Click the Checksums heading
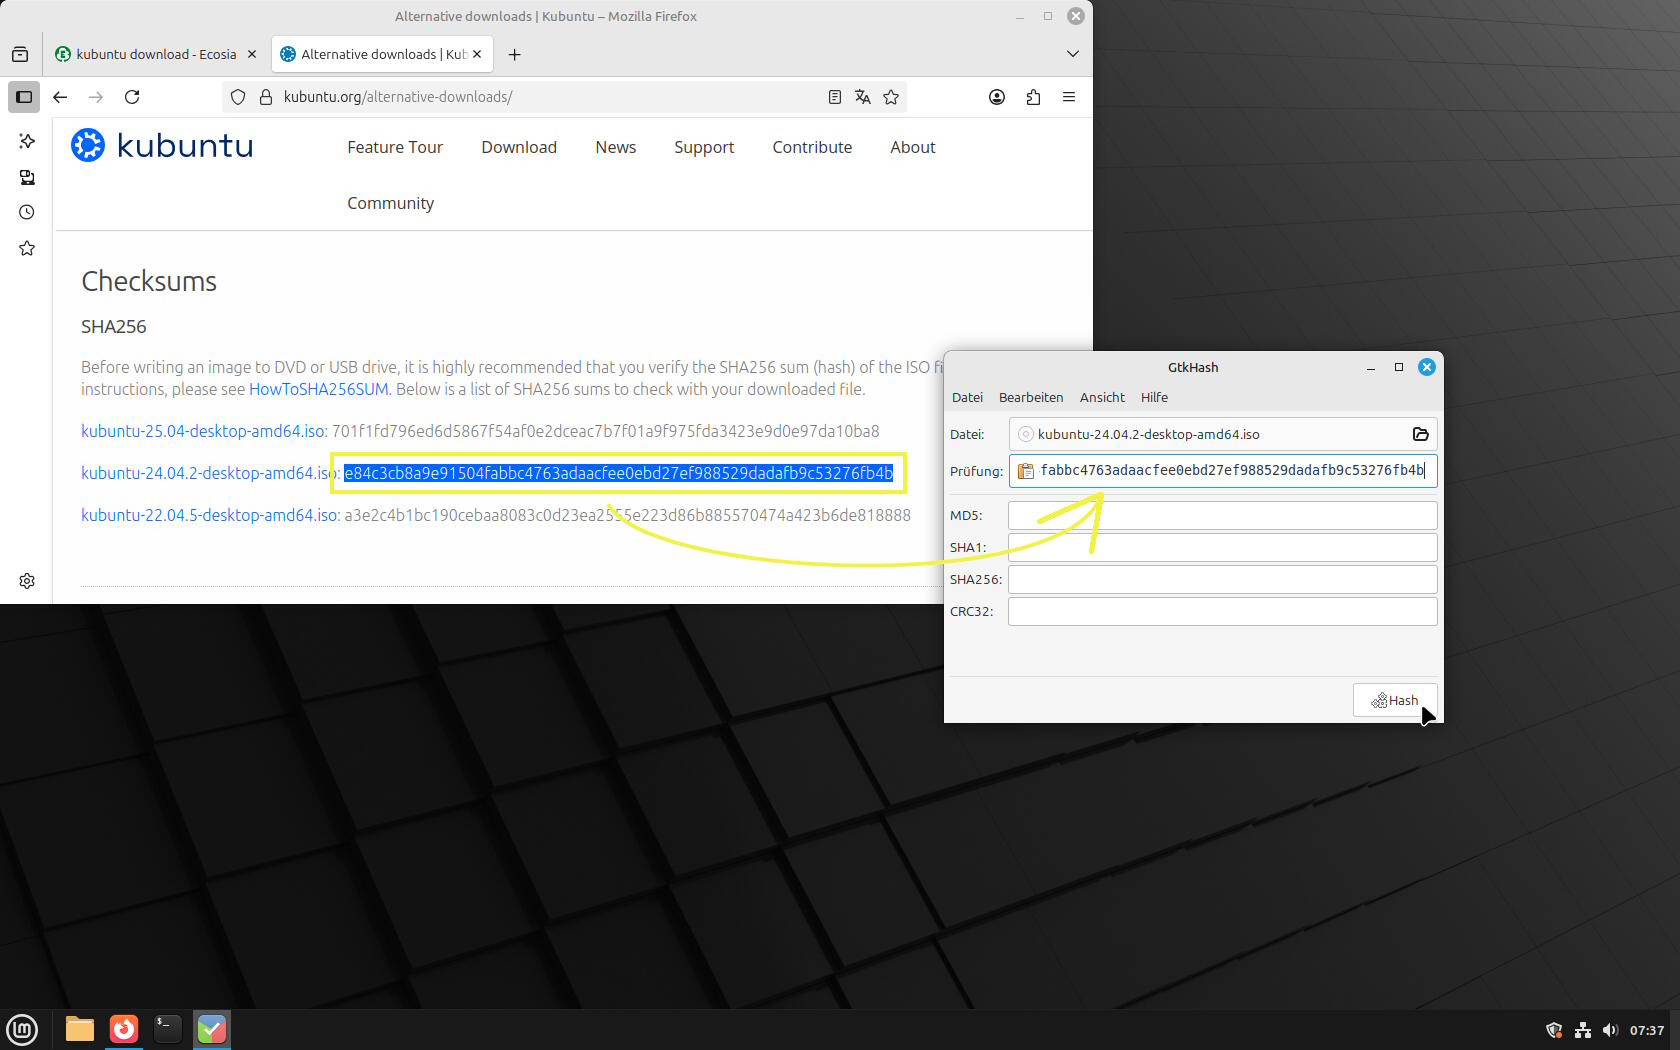 click(149, 282)
